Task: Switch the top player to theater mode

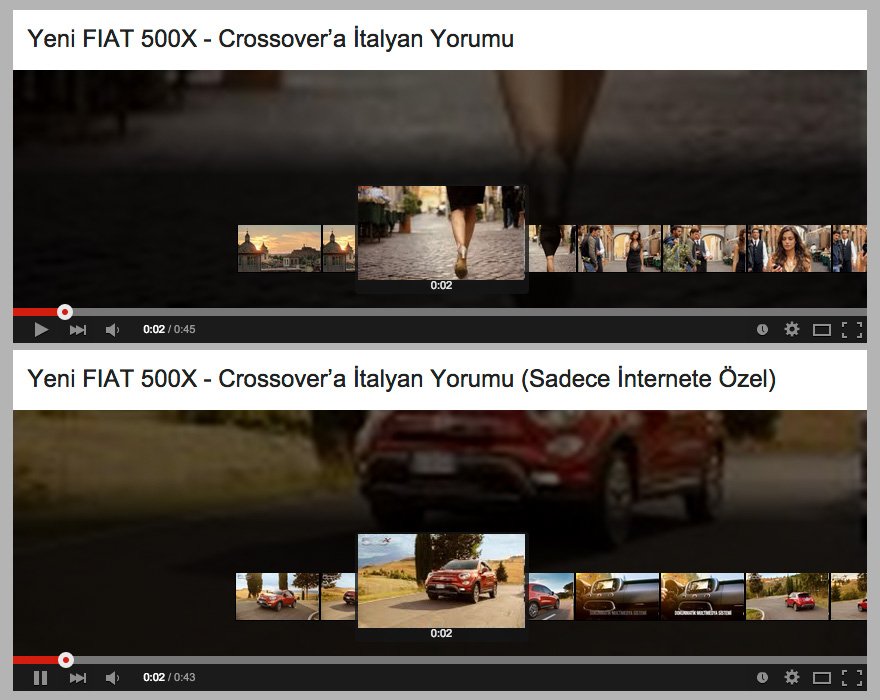Action: coord(822,328)
